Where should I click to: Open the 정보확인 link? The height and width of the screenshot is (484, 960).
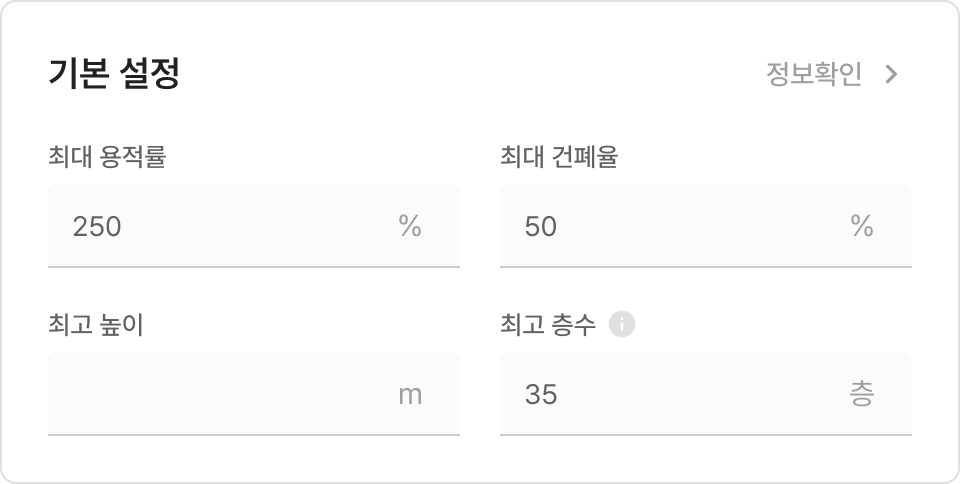pyautogui.click(x=814, y=75)
